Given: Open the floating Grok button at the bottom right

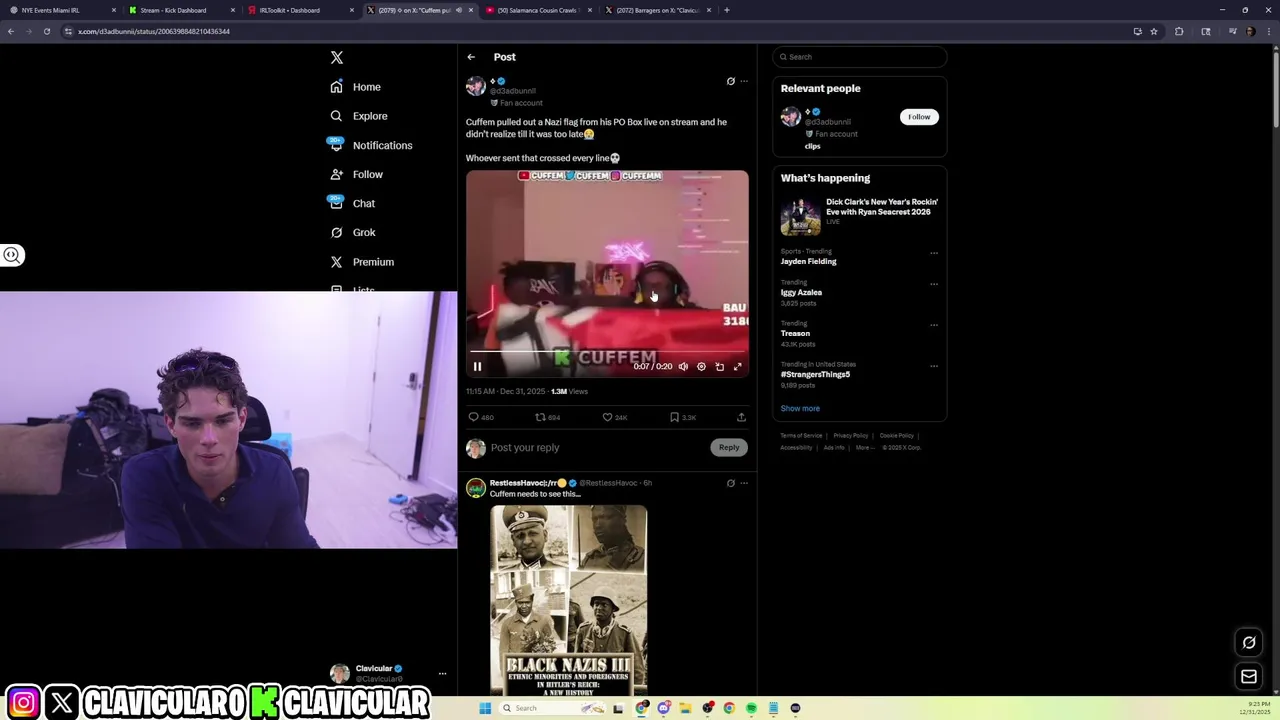Looking at the screenshot, I should point(1249,643).
